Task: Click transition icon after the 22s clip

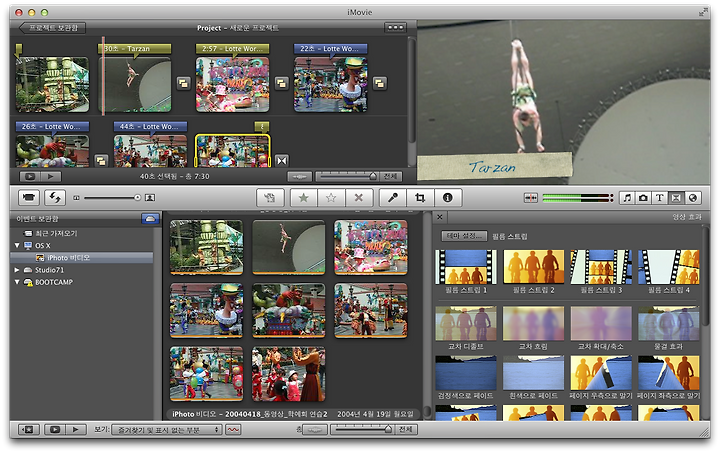Action: pos(379,84)
